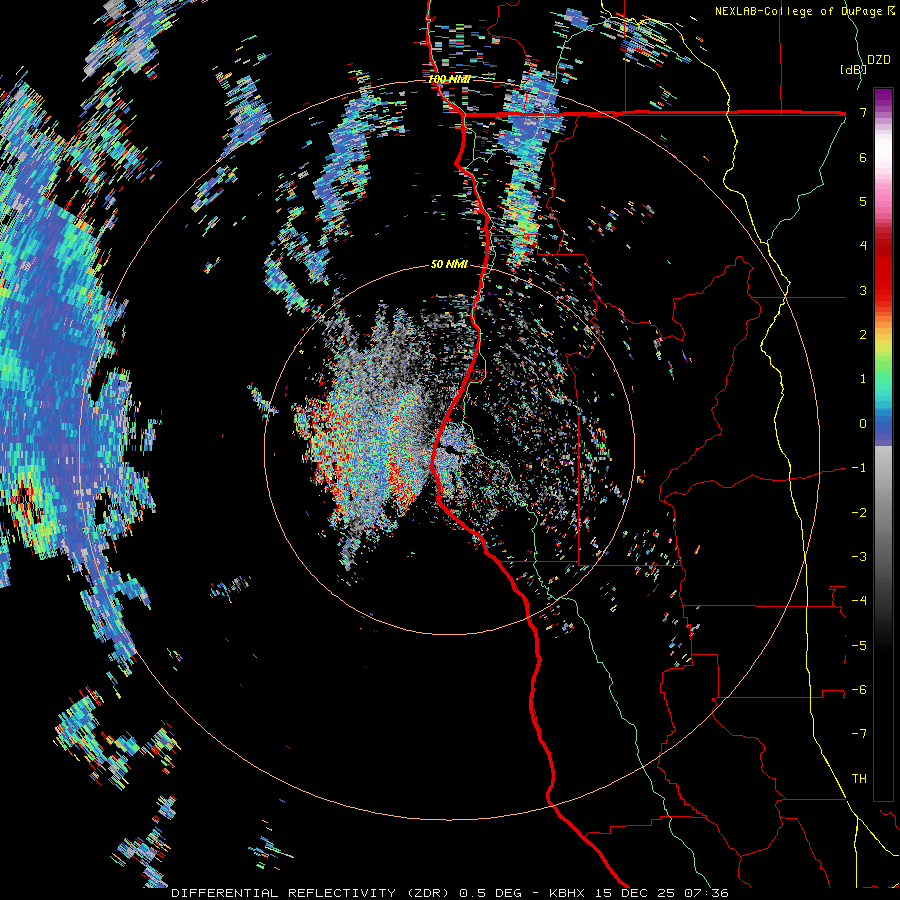This screenshot has height=900, width=900.
Task: Click the -7 dB value on color scale
Action: [859, 734]
